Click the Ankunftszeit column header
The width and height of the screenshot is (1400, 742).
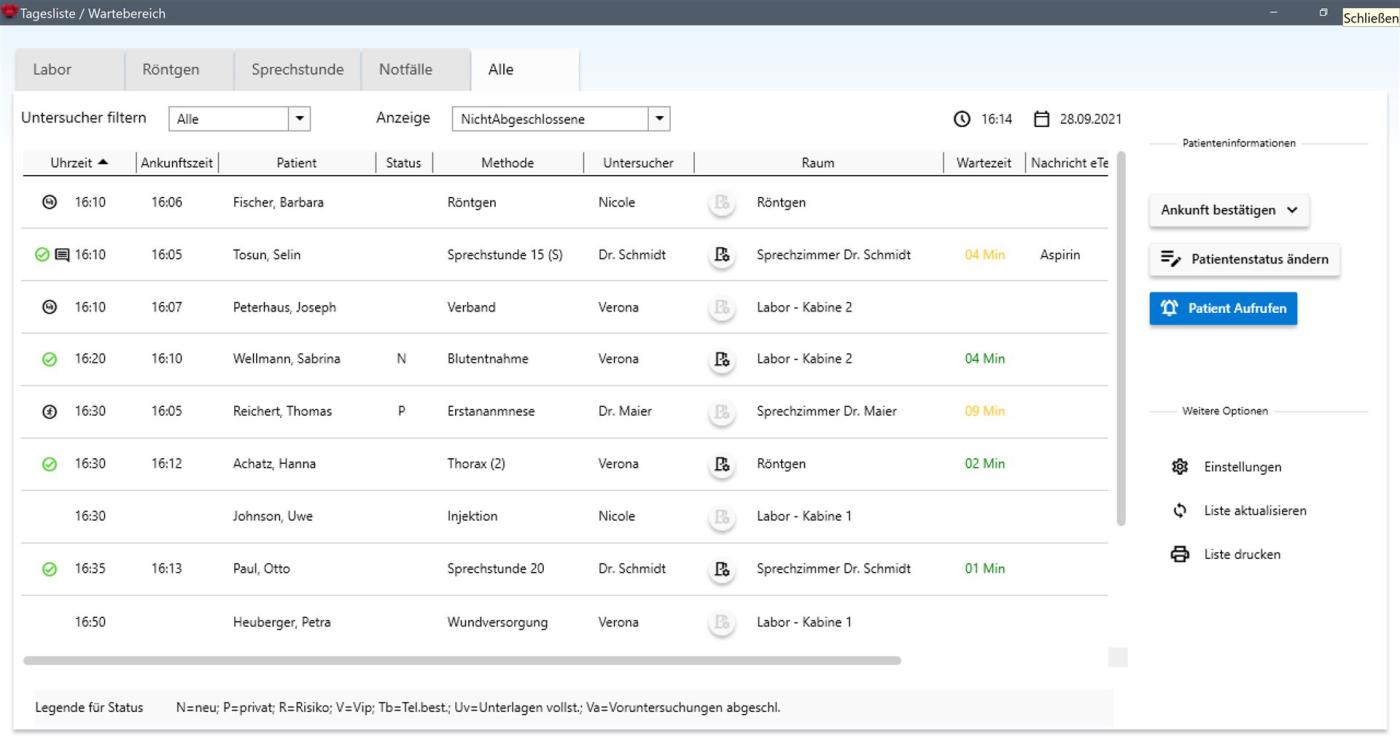pos(177,163)
